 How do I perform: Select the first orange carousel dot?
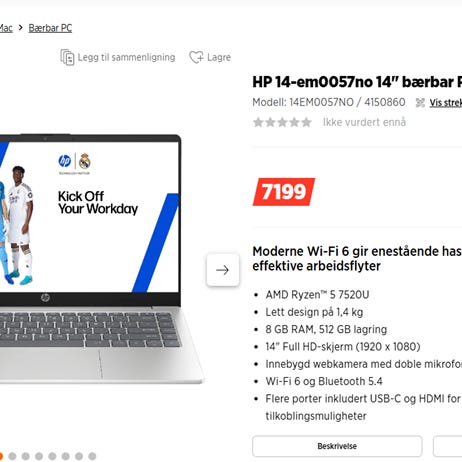(1, 456)
